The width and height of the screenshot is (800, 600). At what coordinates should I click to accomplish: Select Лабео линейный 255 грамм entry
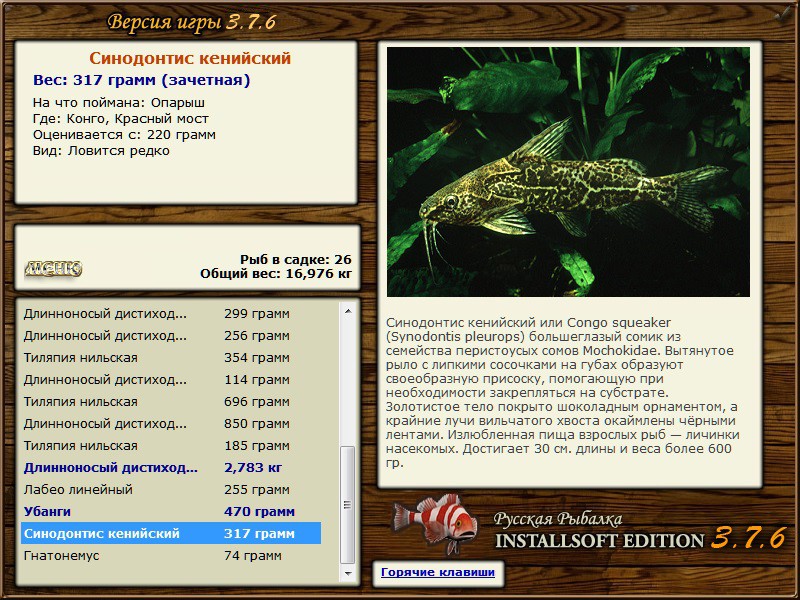tap(171, 490)
